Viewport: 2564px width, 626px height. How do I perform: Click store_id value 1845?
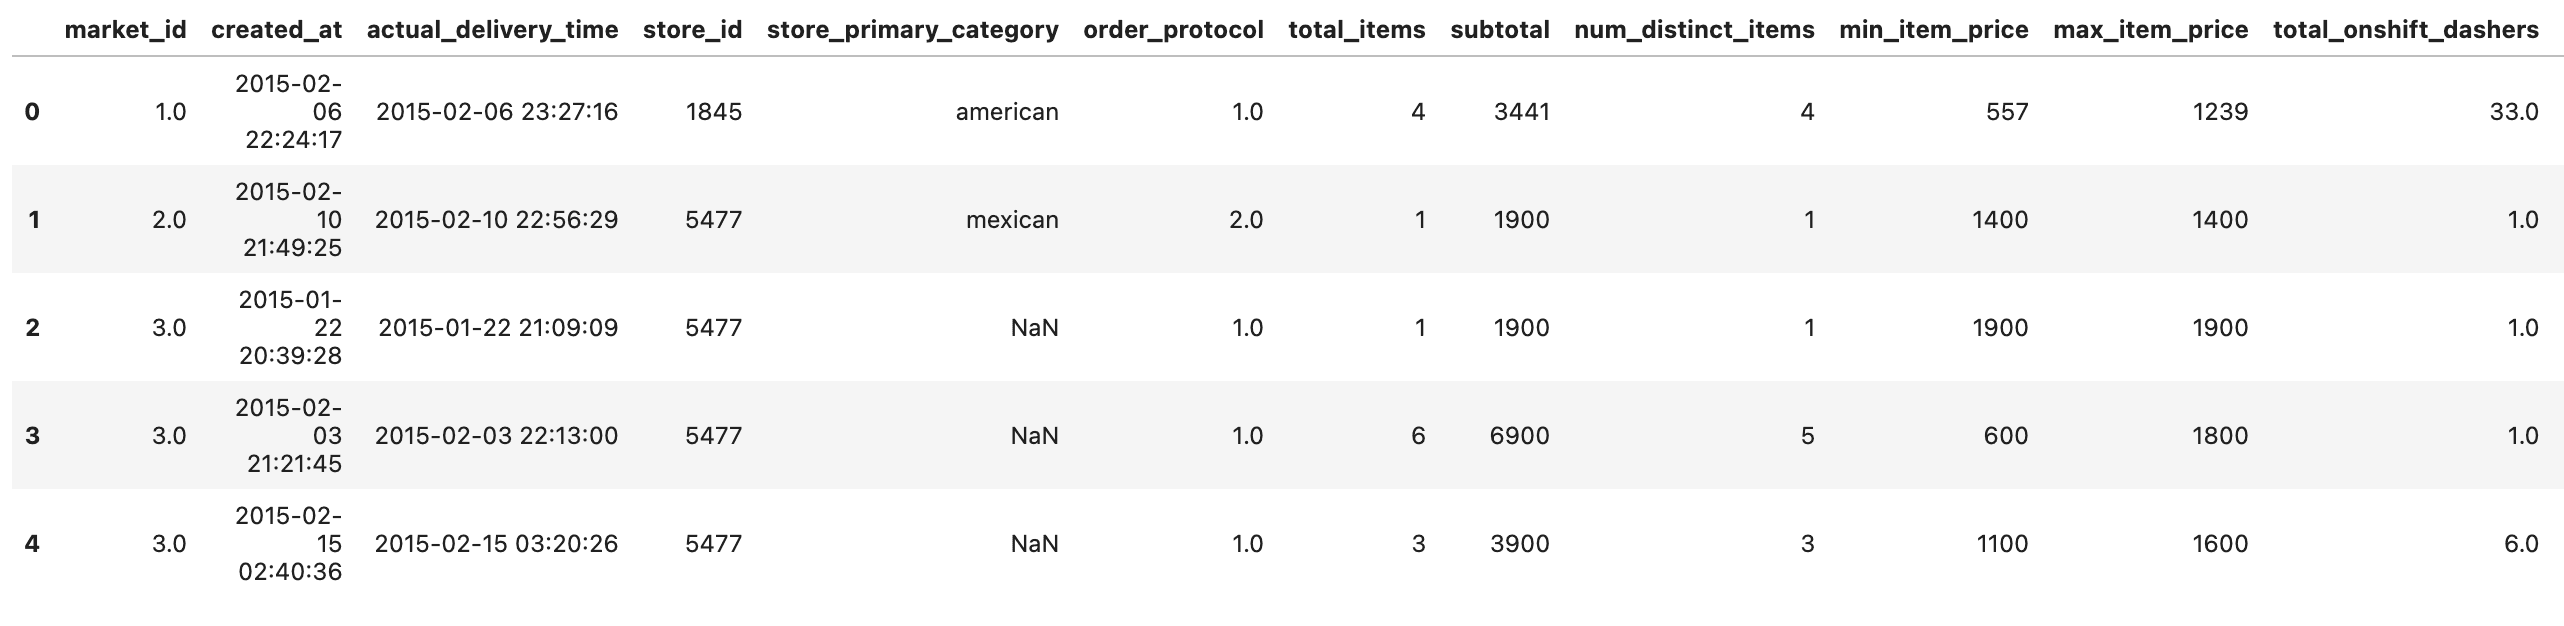714,112
